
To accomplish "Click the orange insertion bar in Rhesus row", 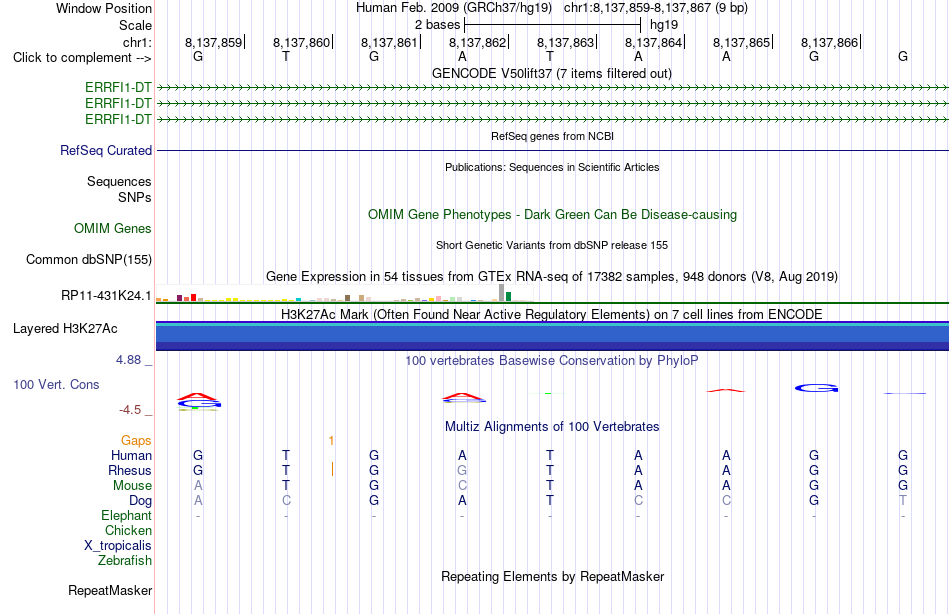I will pos(333,469).
